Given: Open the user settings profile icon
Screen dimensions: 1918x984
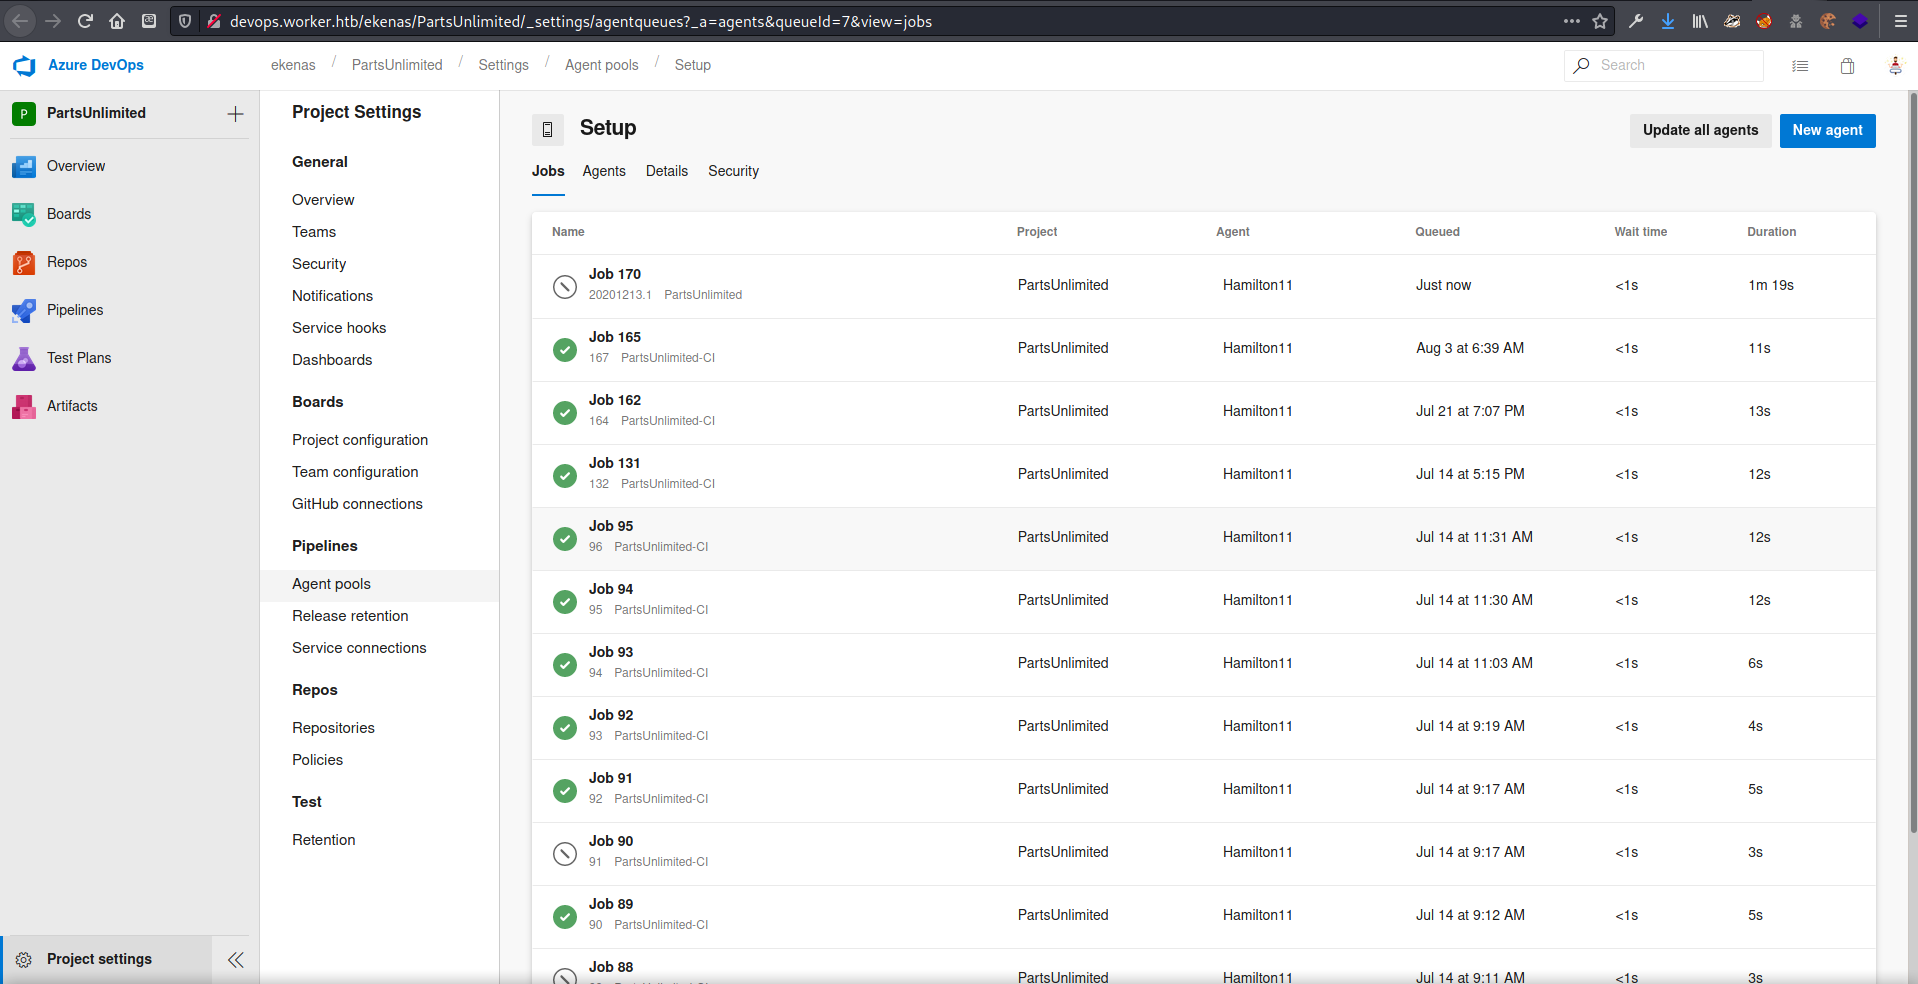Looking at the screenshot, I should [1895, 66].
